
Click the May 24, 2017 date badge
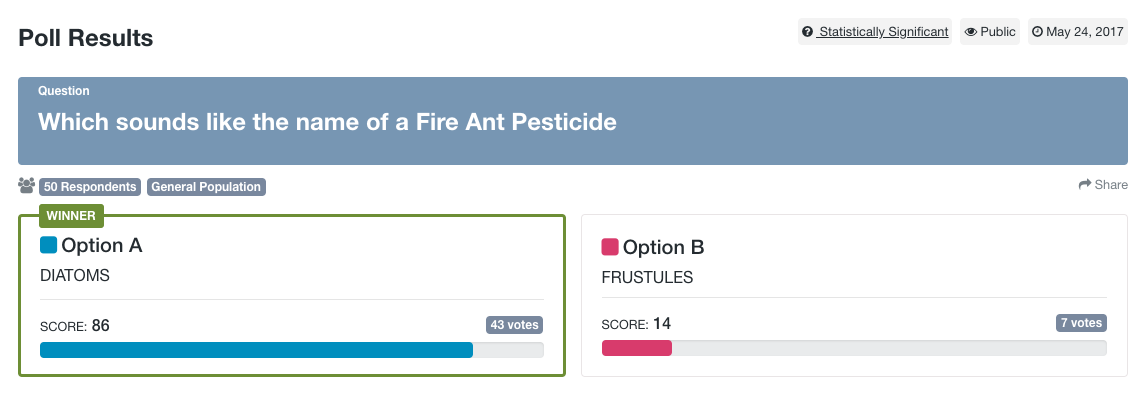(1079, 32)
